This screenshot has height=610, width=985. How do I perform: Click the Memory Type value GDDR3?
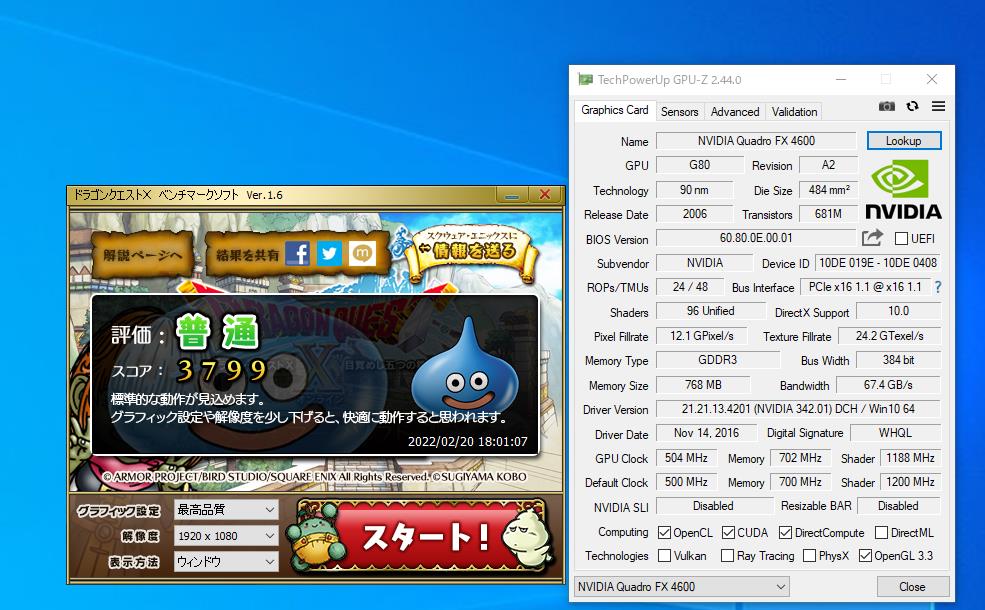717,360
